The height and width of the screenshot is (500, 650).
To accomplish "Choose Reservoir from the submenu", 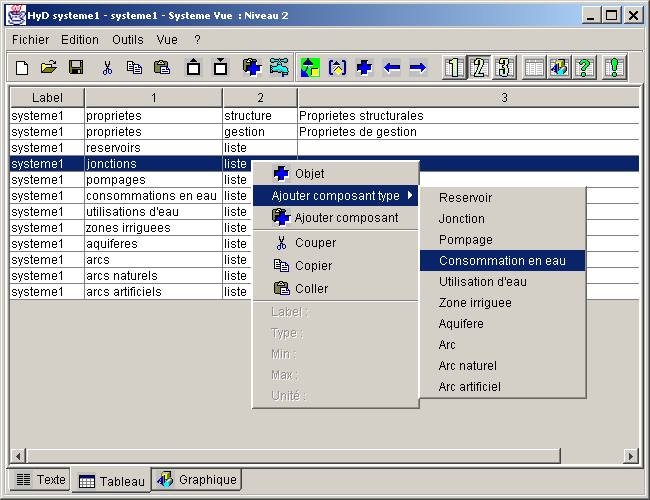I will (x=502, y=198).
